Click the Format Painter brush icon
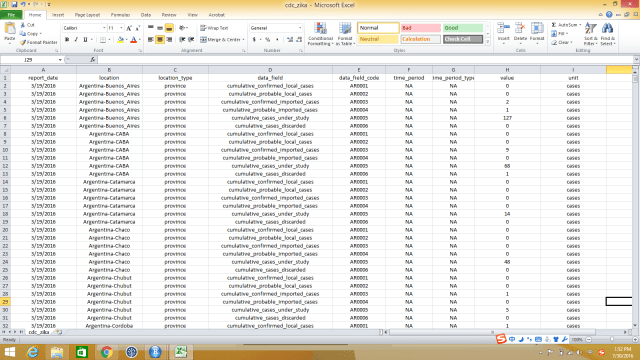The width and height of the screenshot is (640, 360). click(23, 42)
